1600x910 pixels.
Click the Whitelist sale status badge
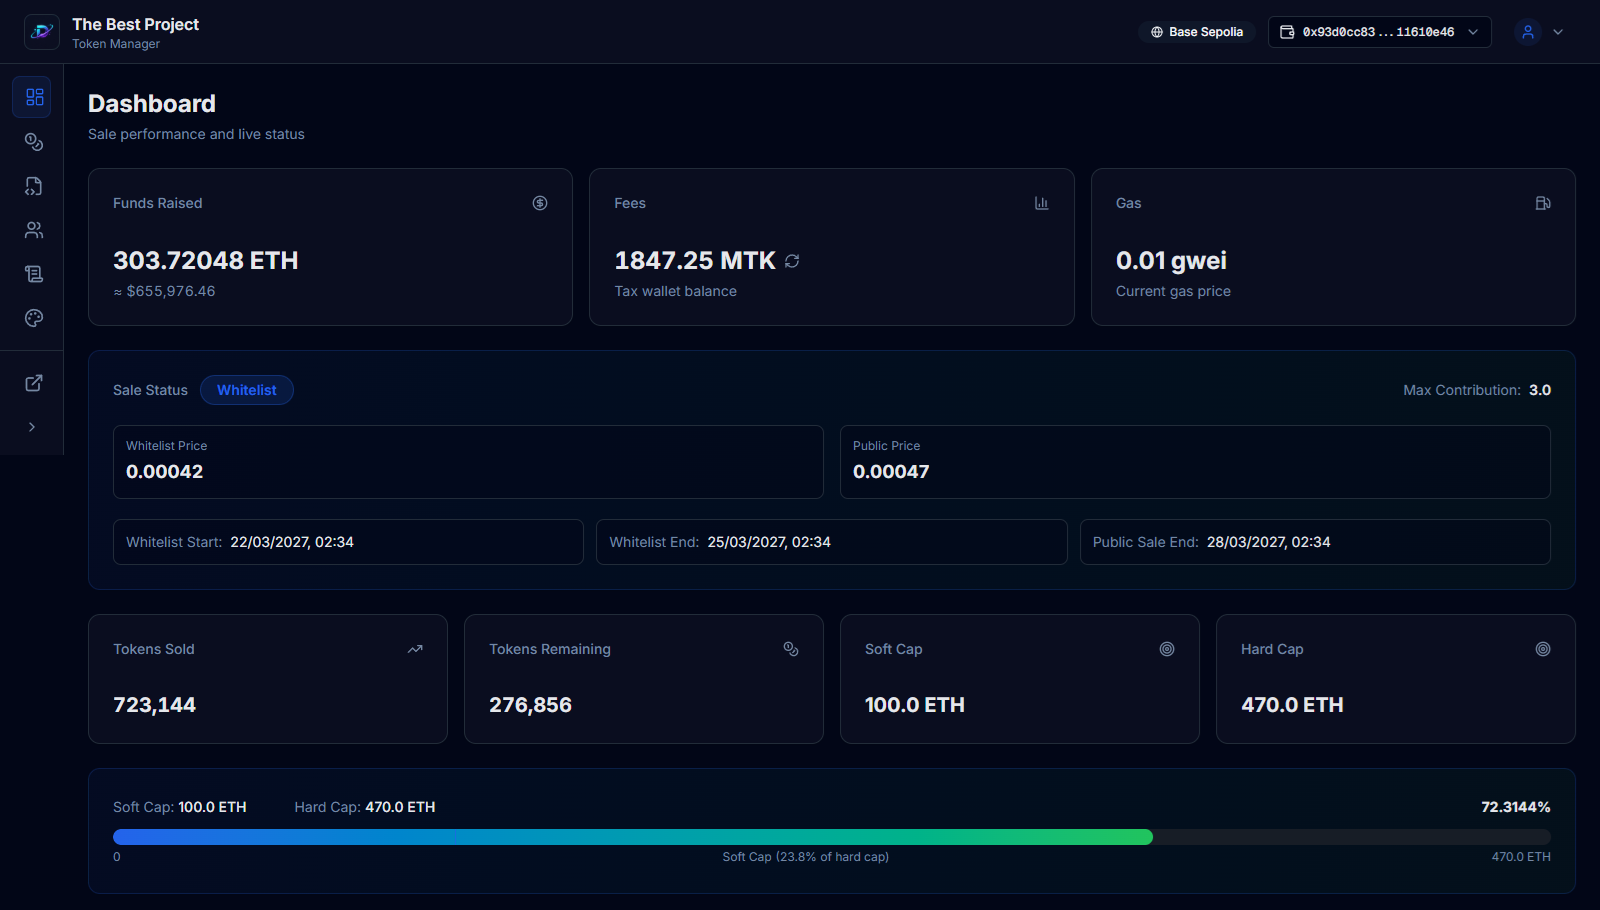pos(246,390)
